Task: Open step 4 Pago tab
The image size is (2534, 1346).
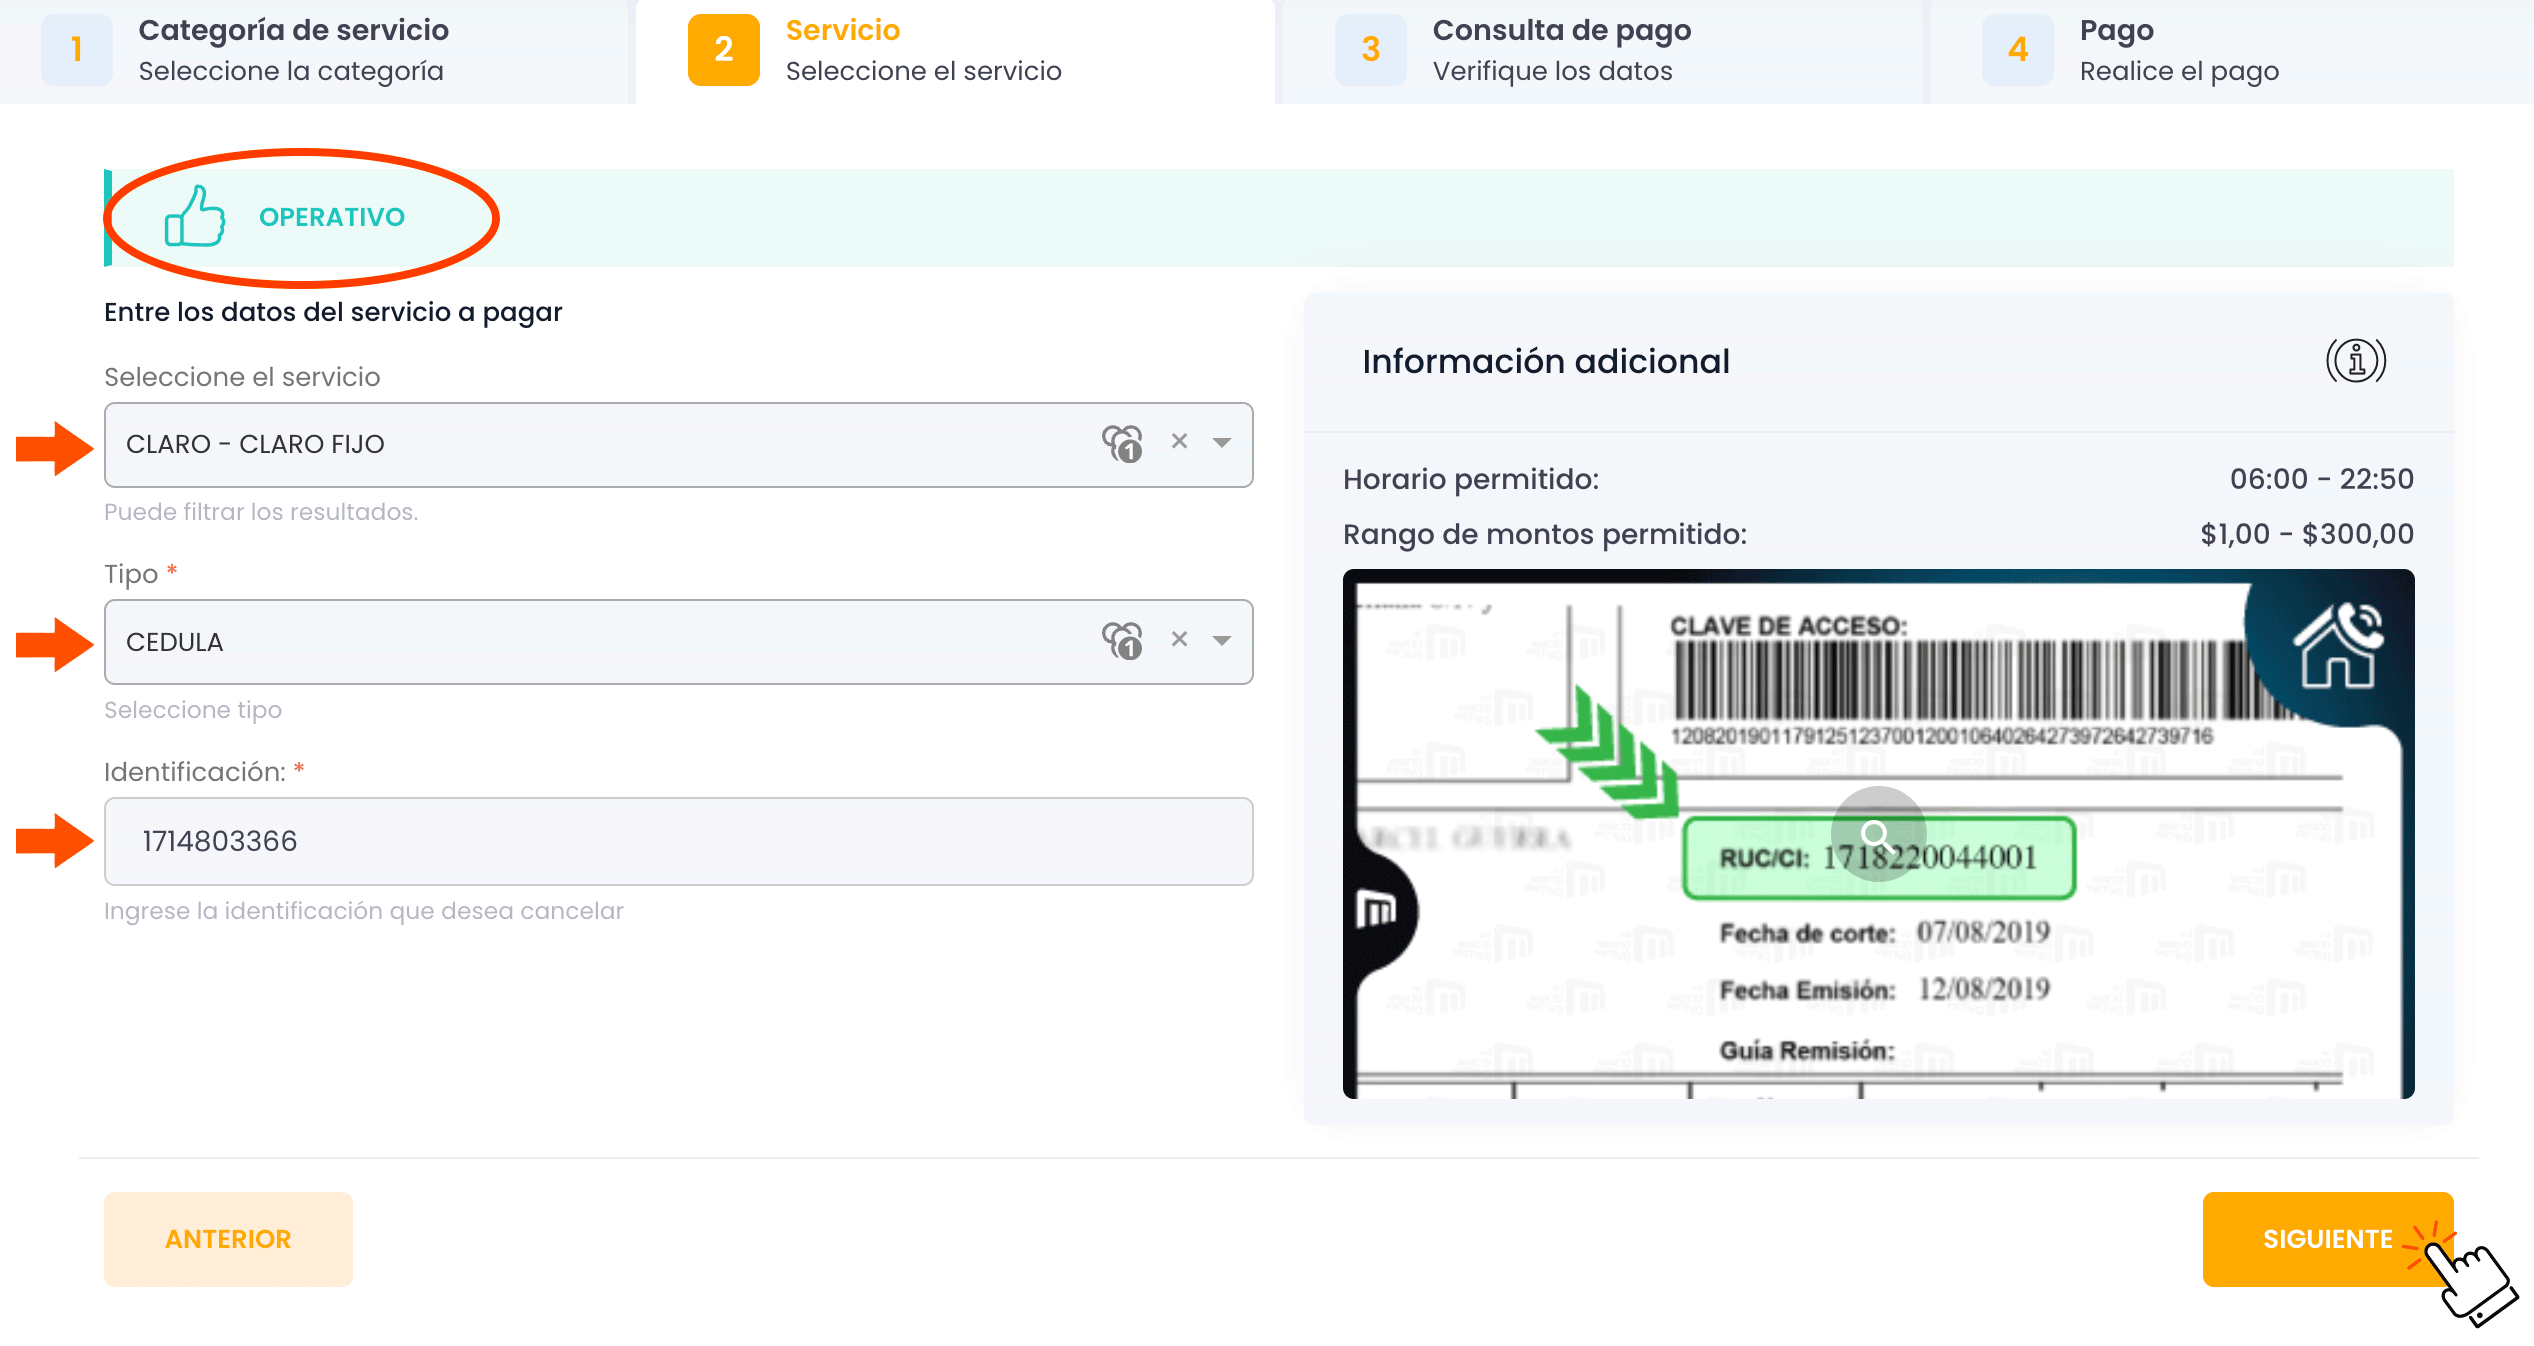Action: 2231,51
